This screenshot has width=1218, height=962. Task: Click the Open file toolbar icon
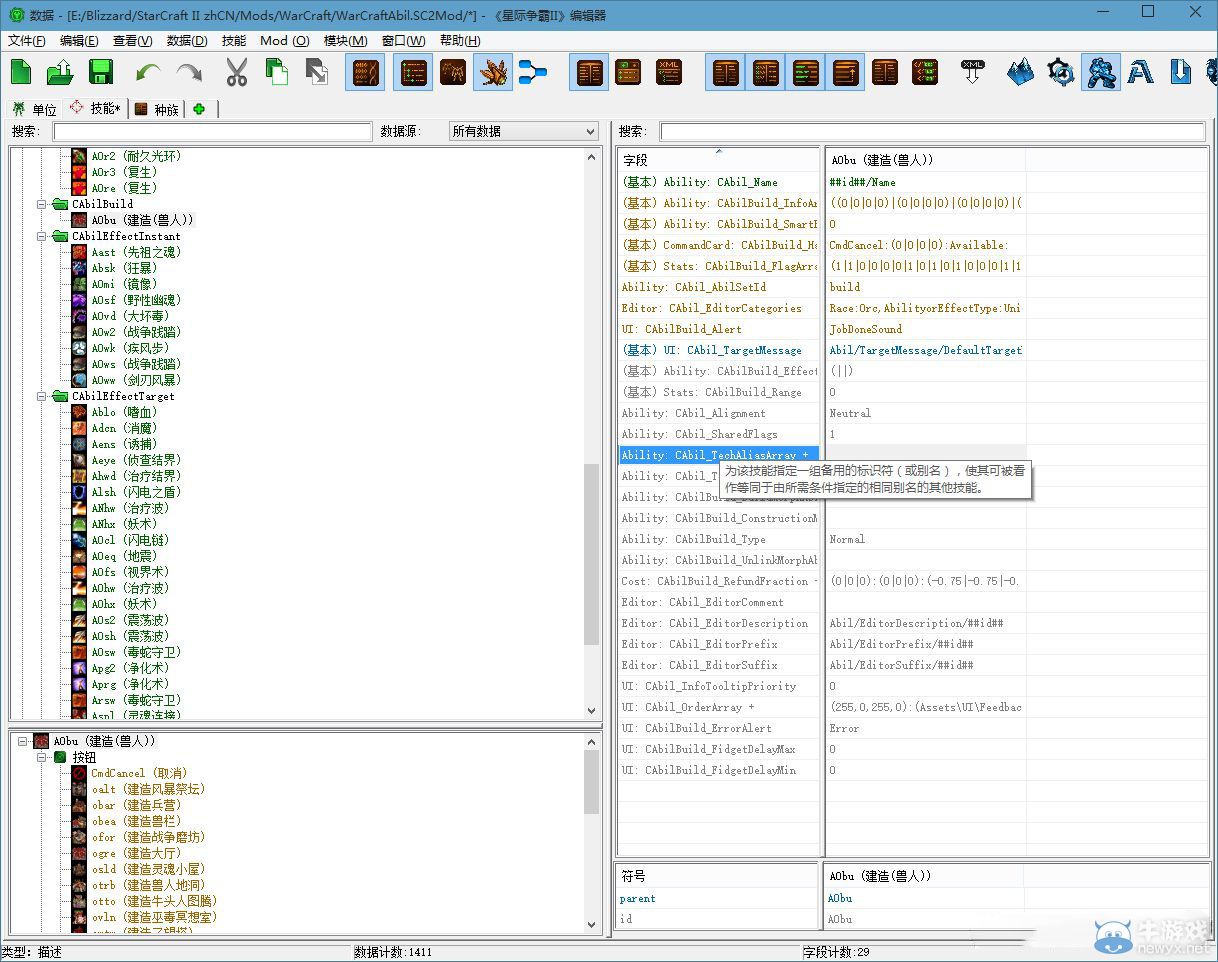point(60,72)
